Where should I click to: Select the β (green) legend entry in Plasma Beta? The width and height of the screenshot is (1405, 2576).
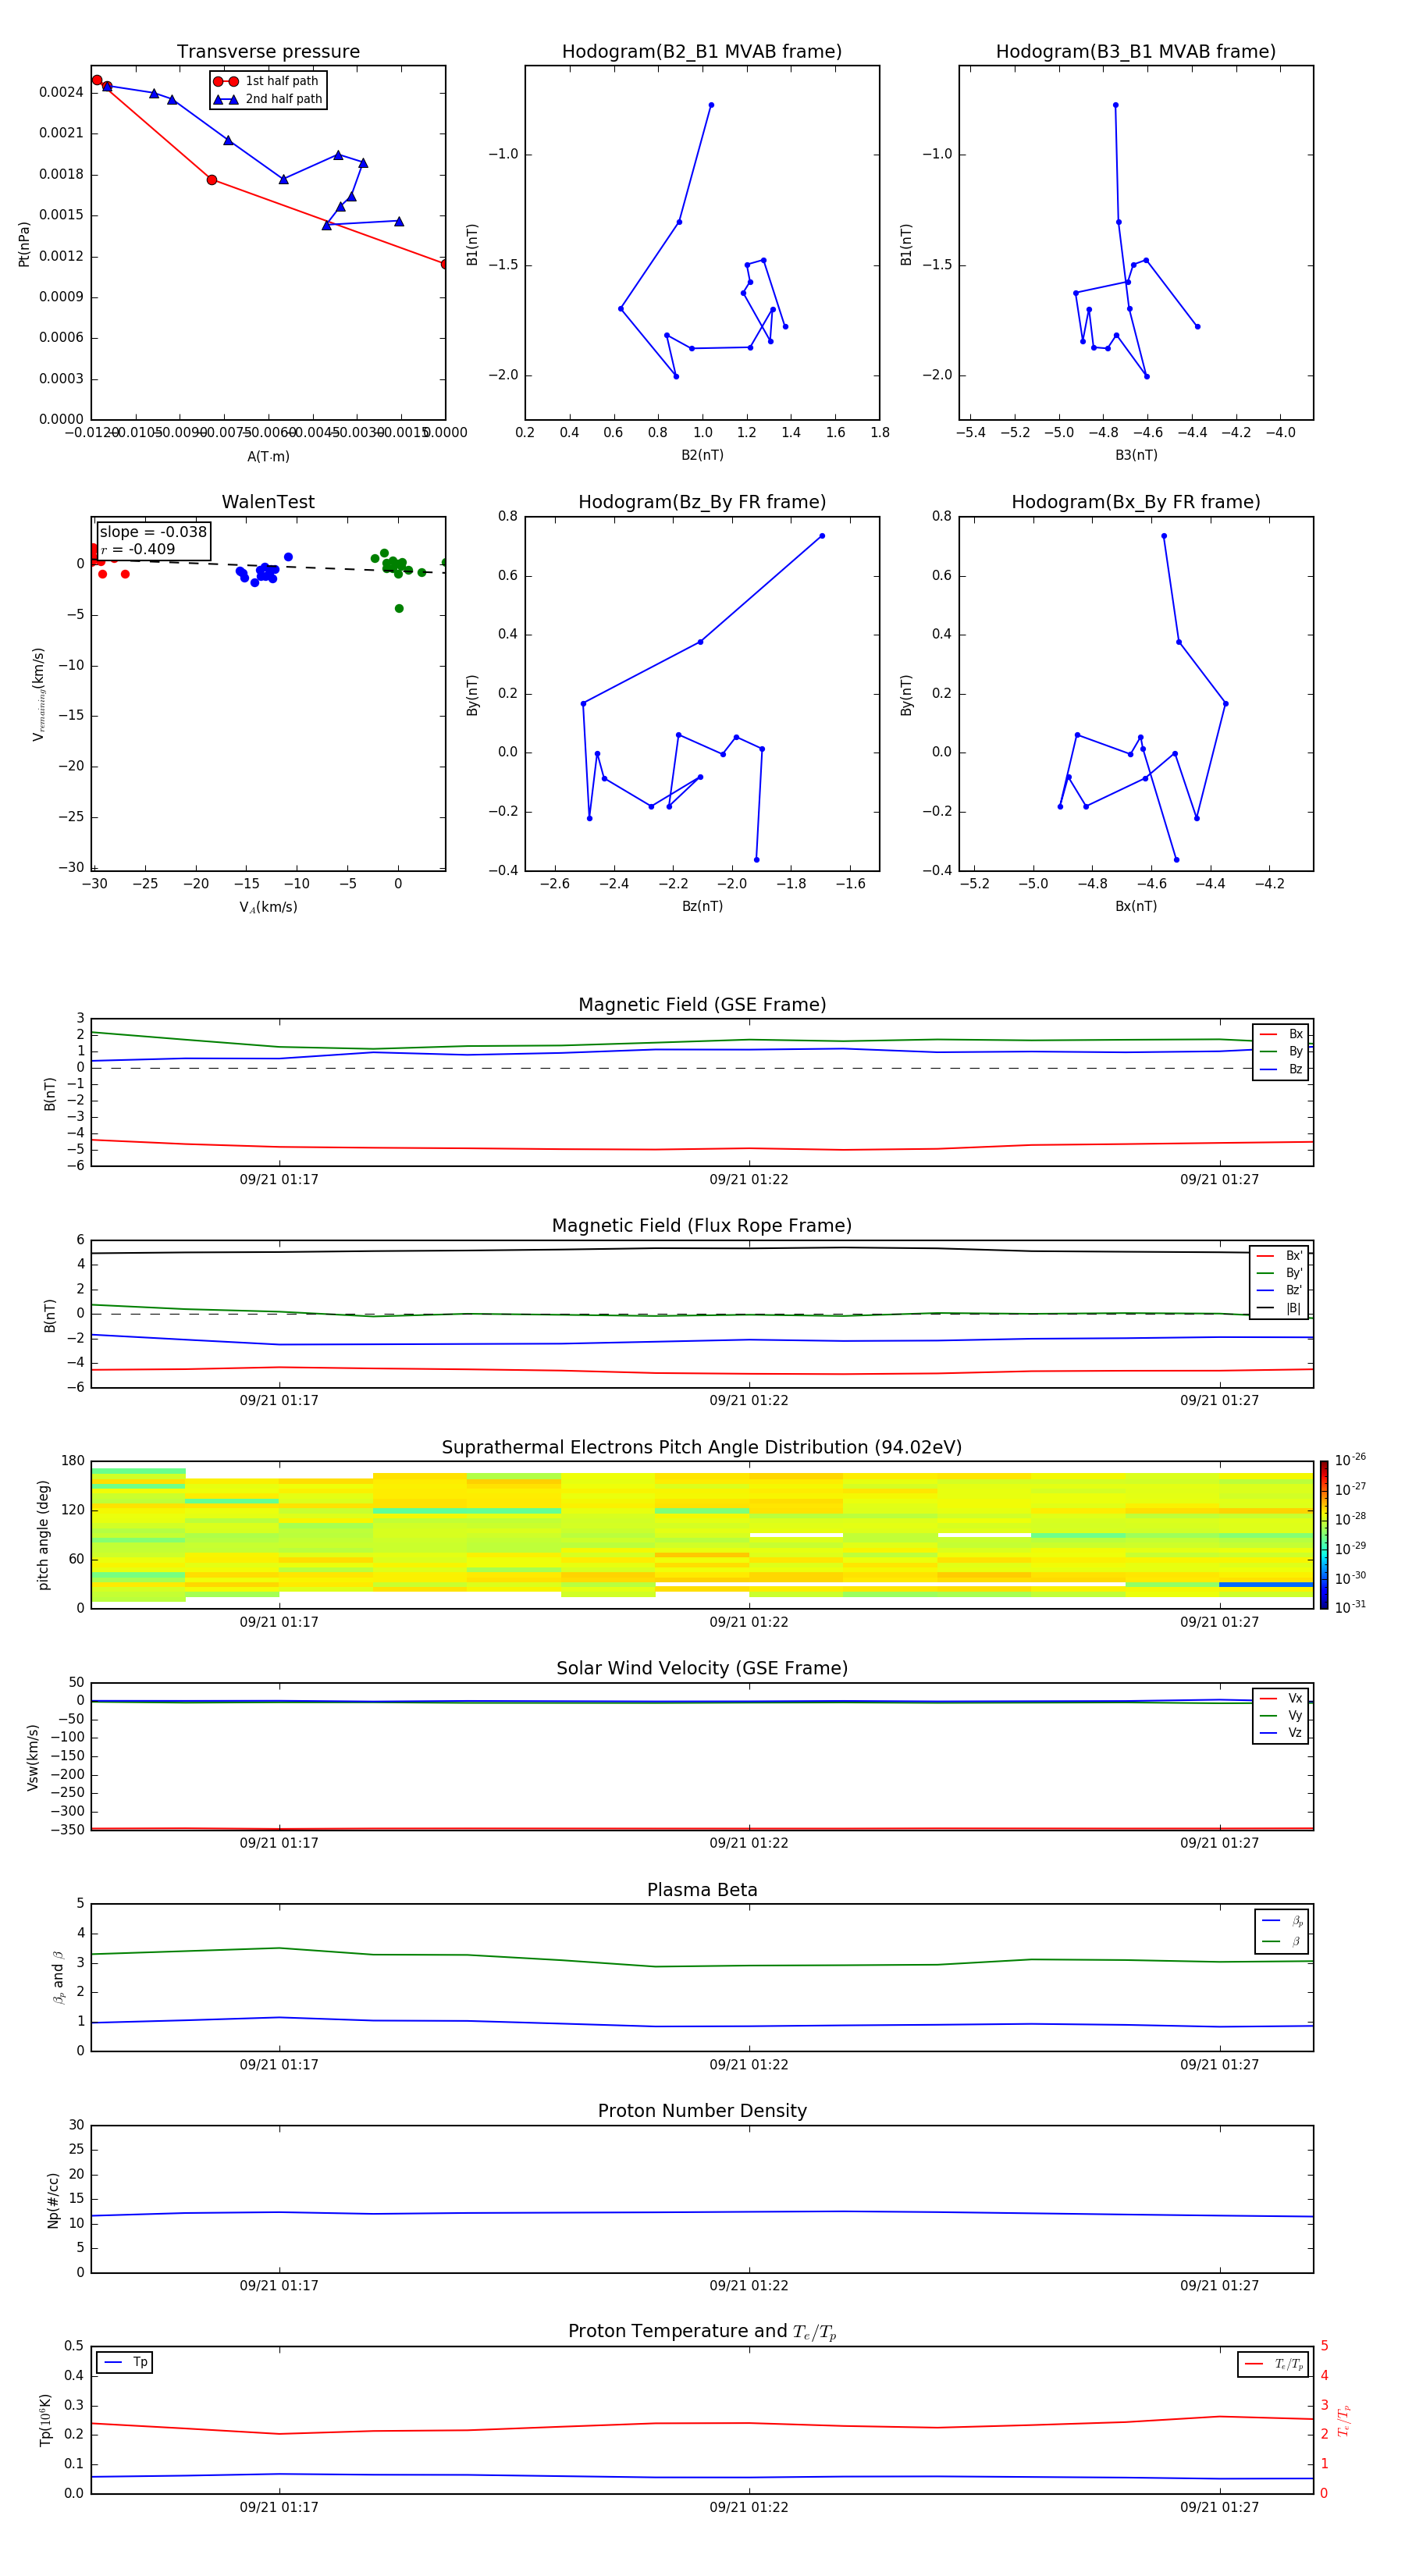(1282, 1942)
